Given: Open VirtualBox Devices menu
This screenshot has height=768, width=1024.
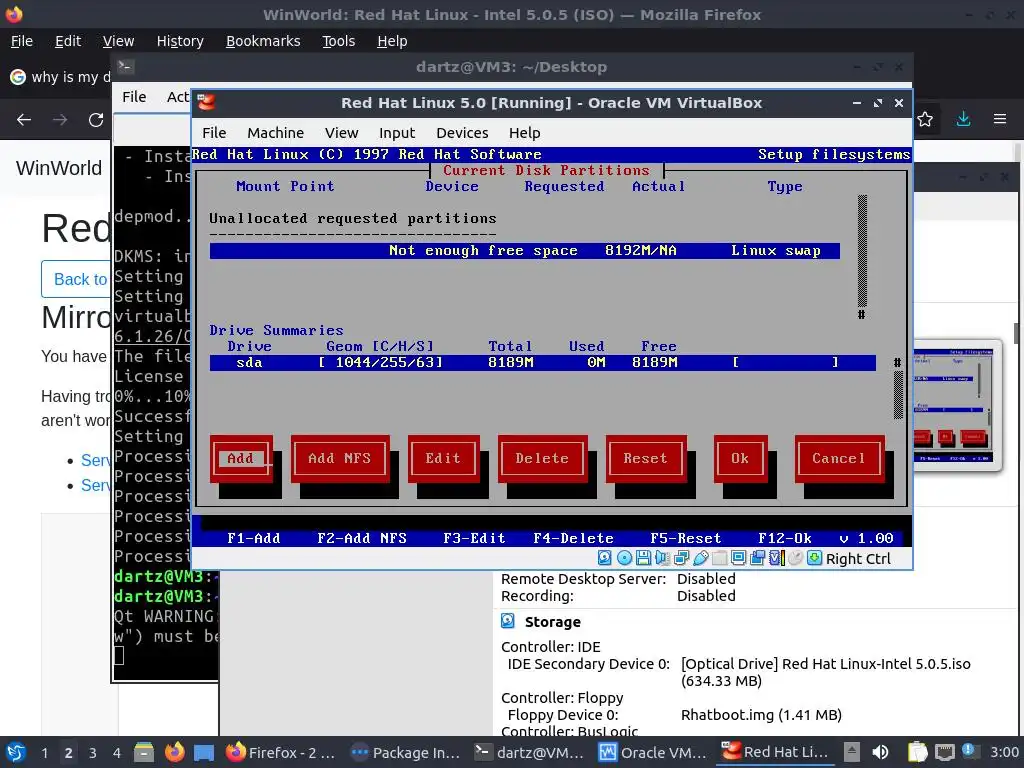Looking at the screenshot, I should click(462, 133).
